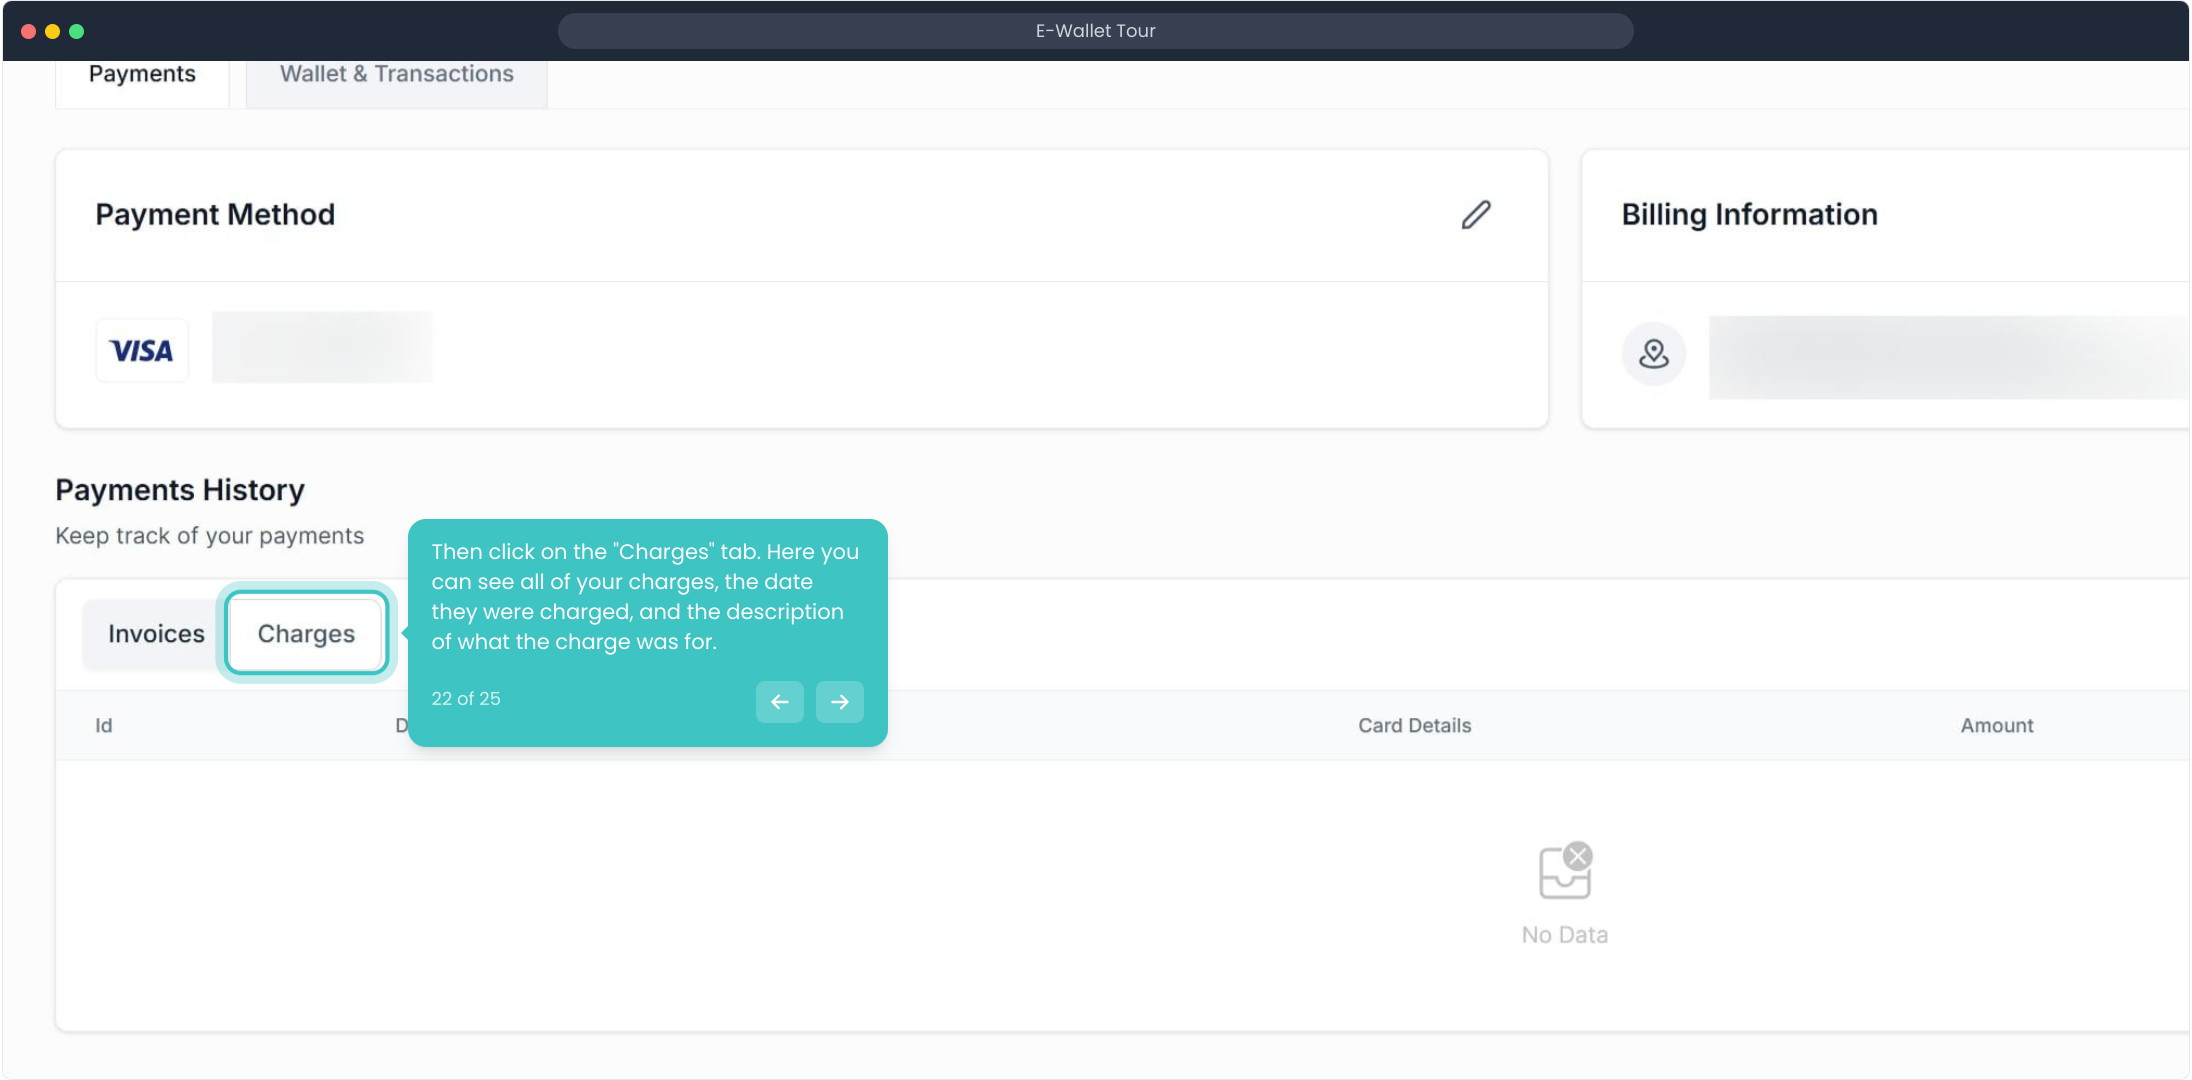Minimize window with yellow button
The image size is (2192, 1080).
click(x=53, y=31)
